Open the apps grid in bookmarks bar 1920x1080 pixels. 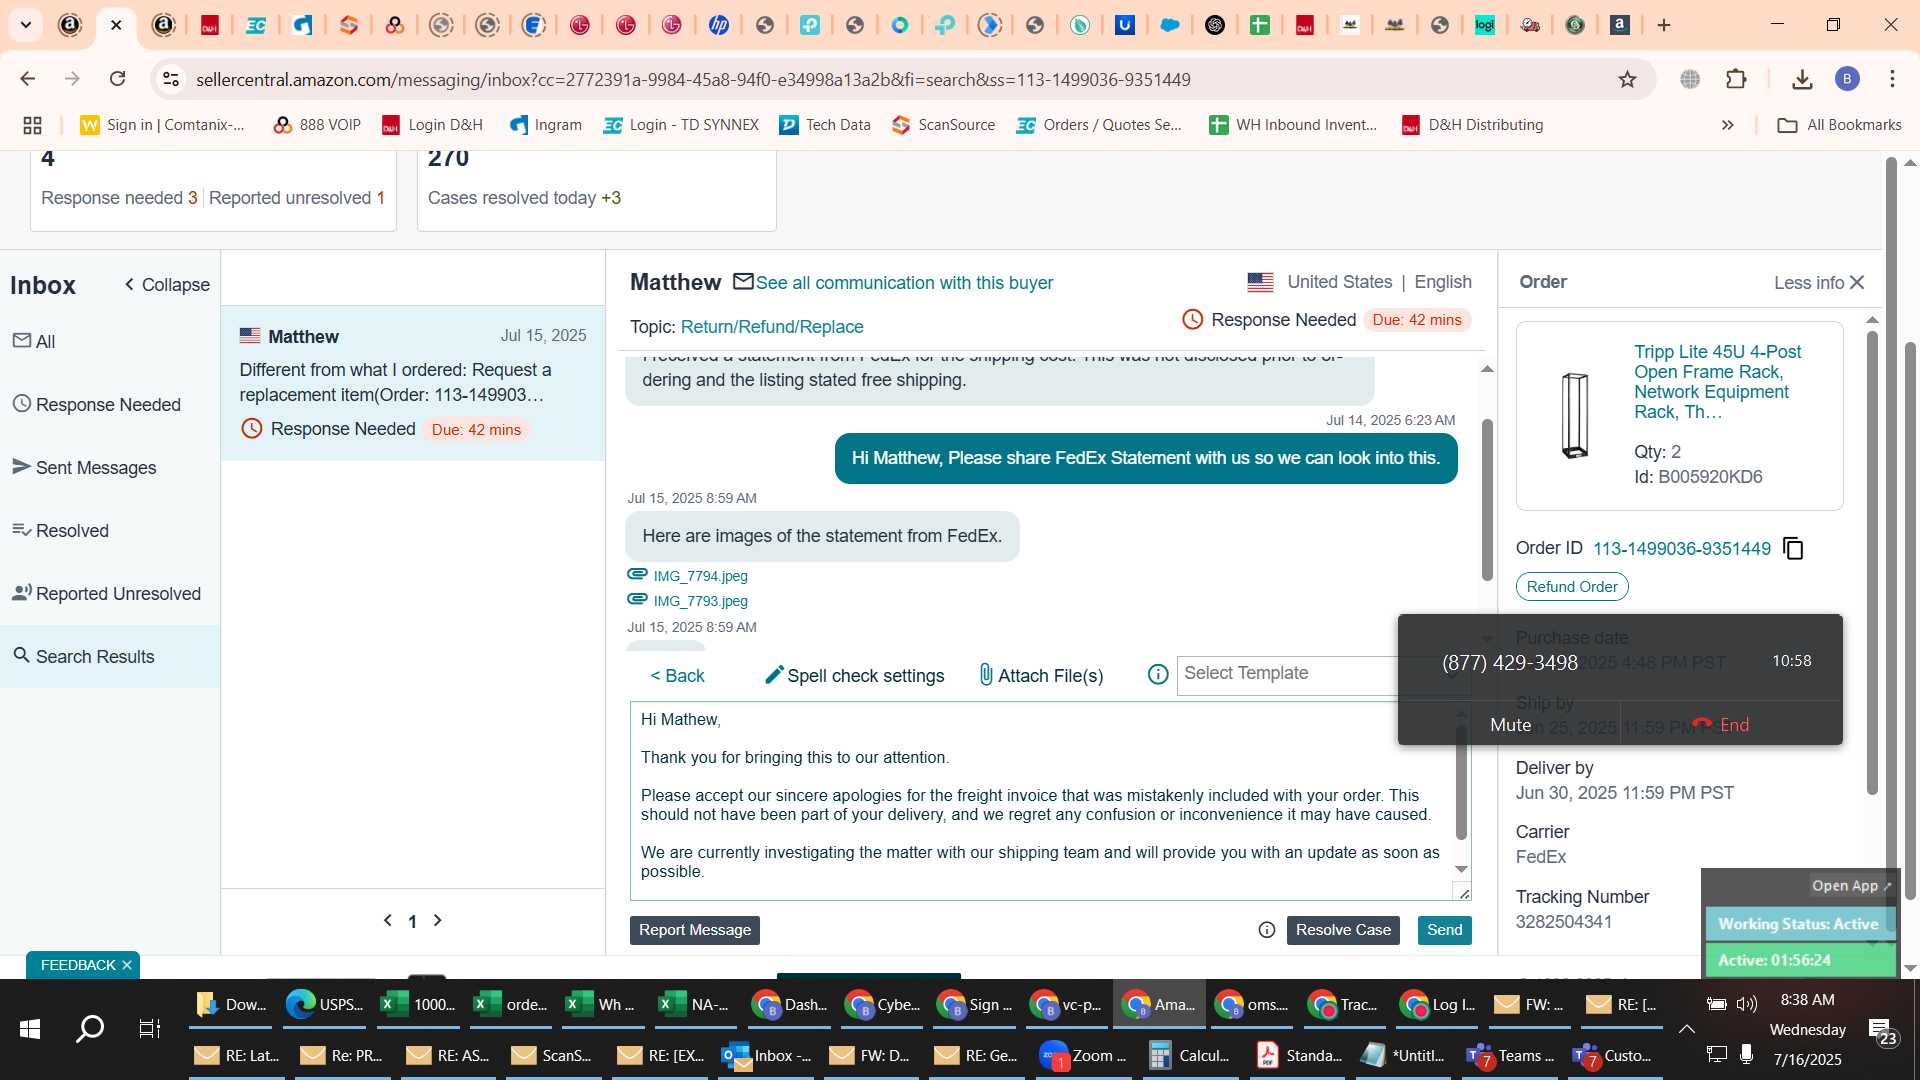click(x=32, y=125)
